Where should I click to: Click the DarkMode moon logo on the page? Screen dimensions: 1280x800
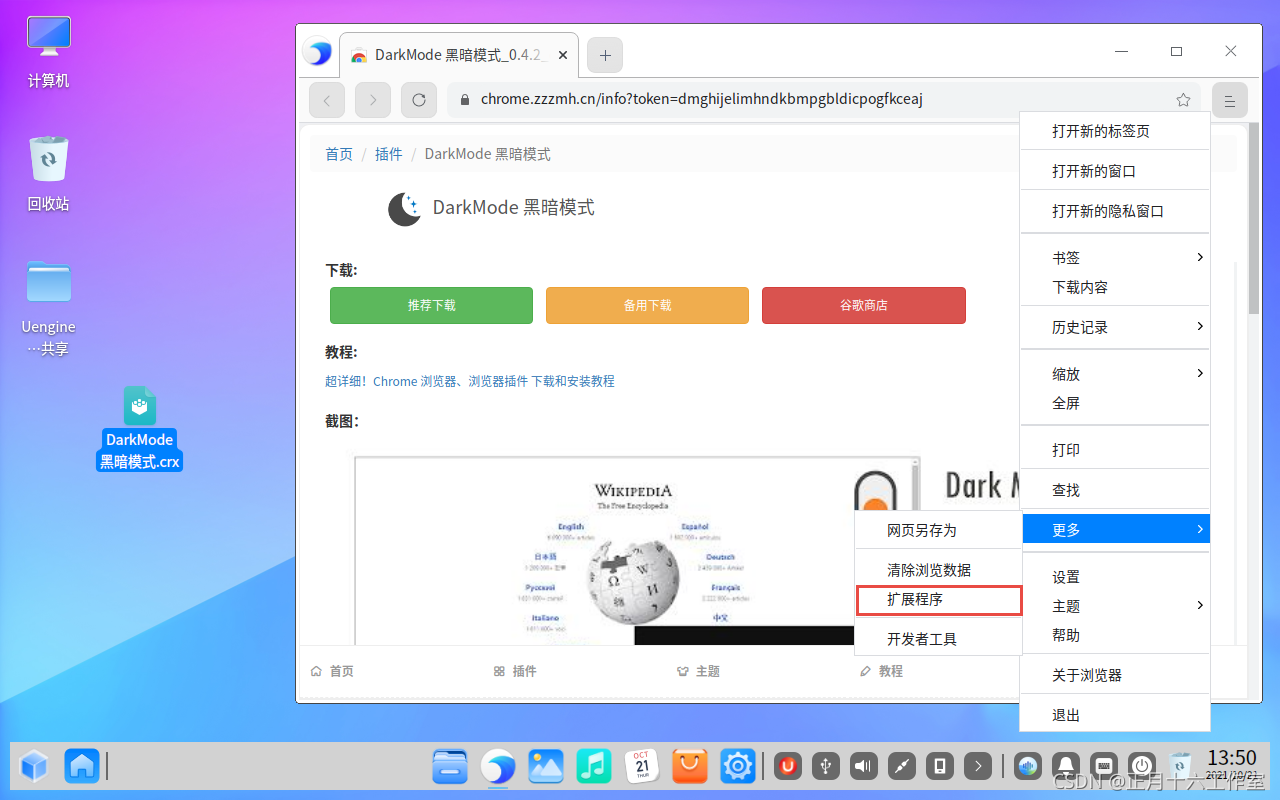[405, 208]
